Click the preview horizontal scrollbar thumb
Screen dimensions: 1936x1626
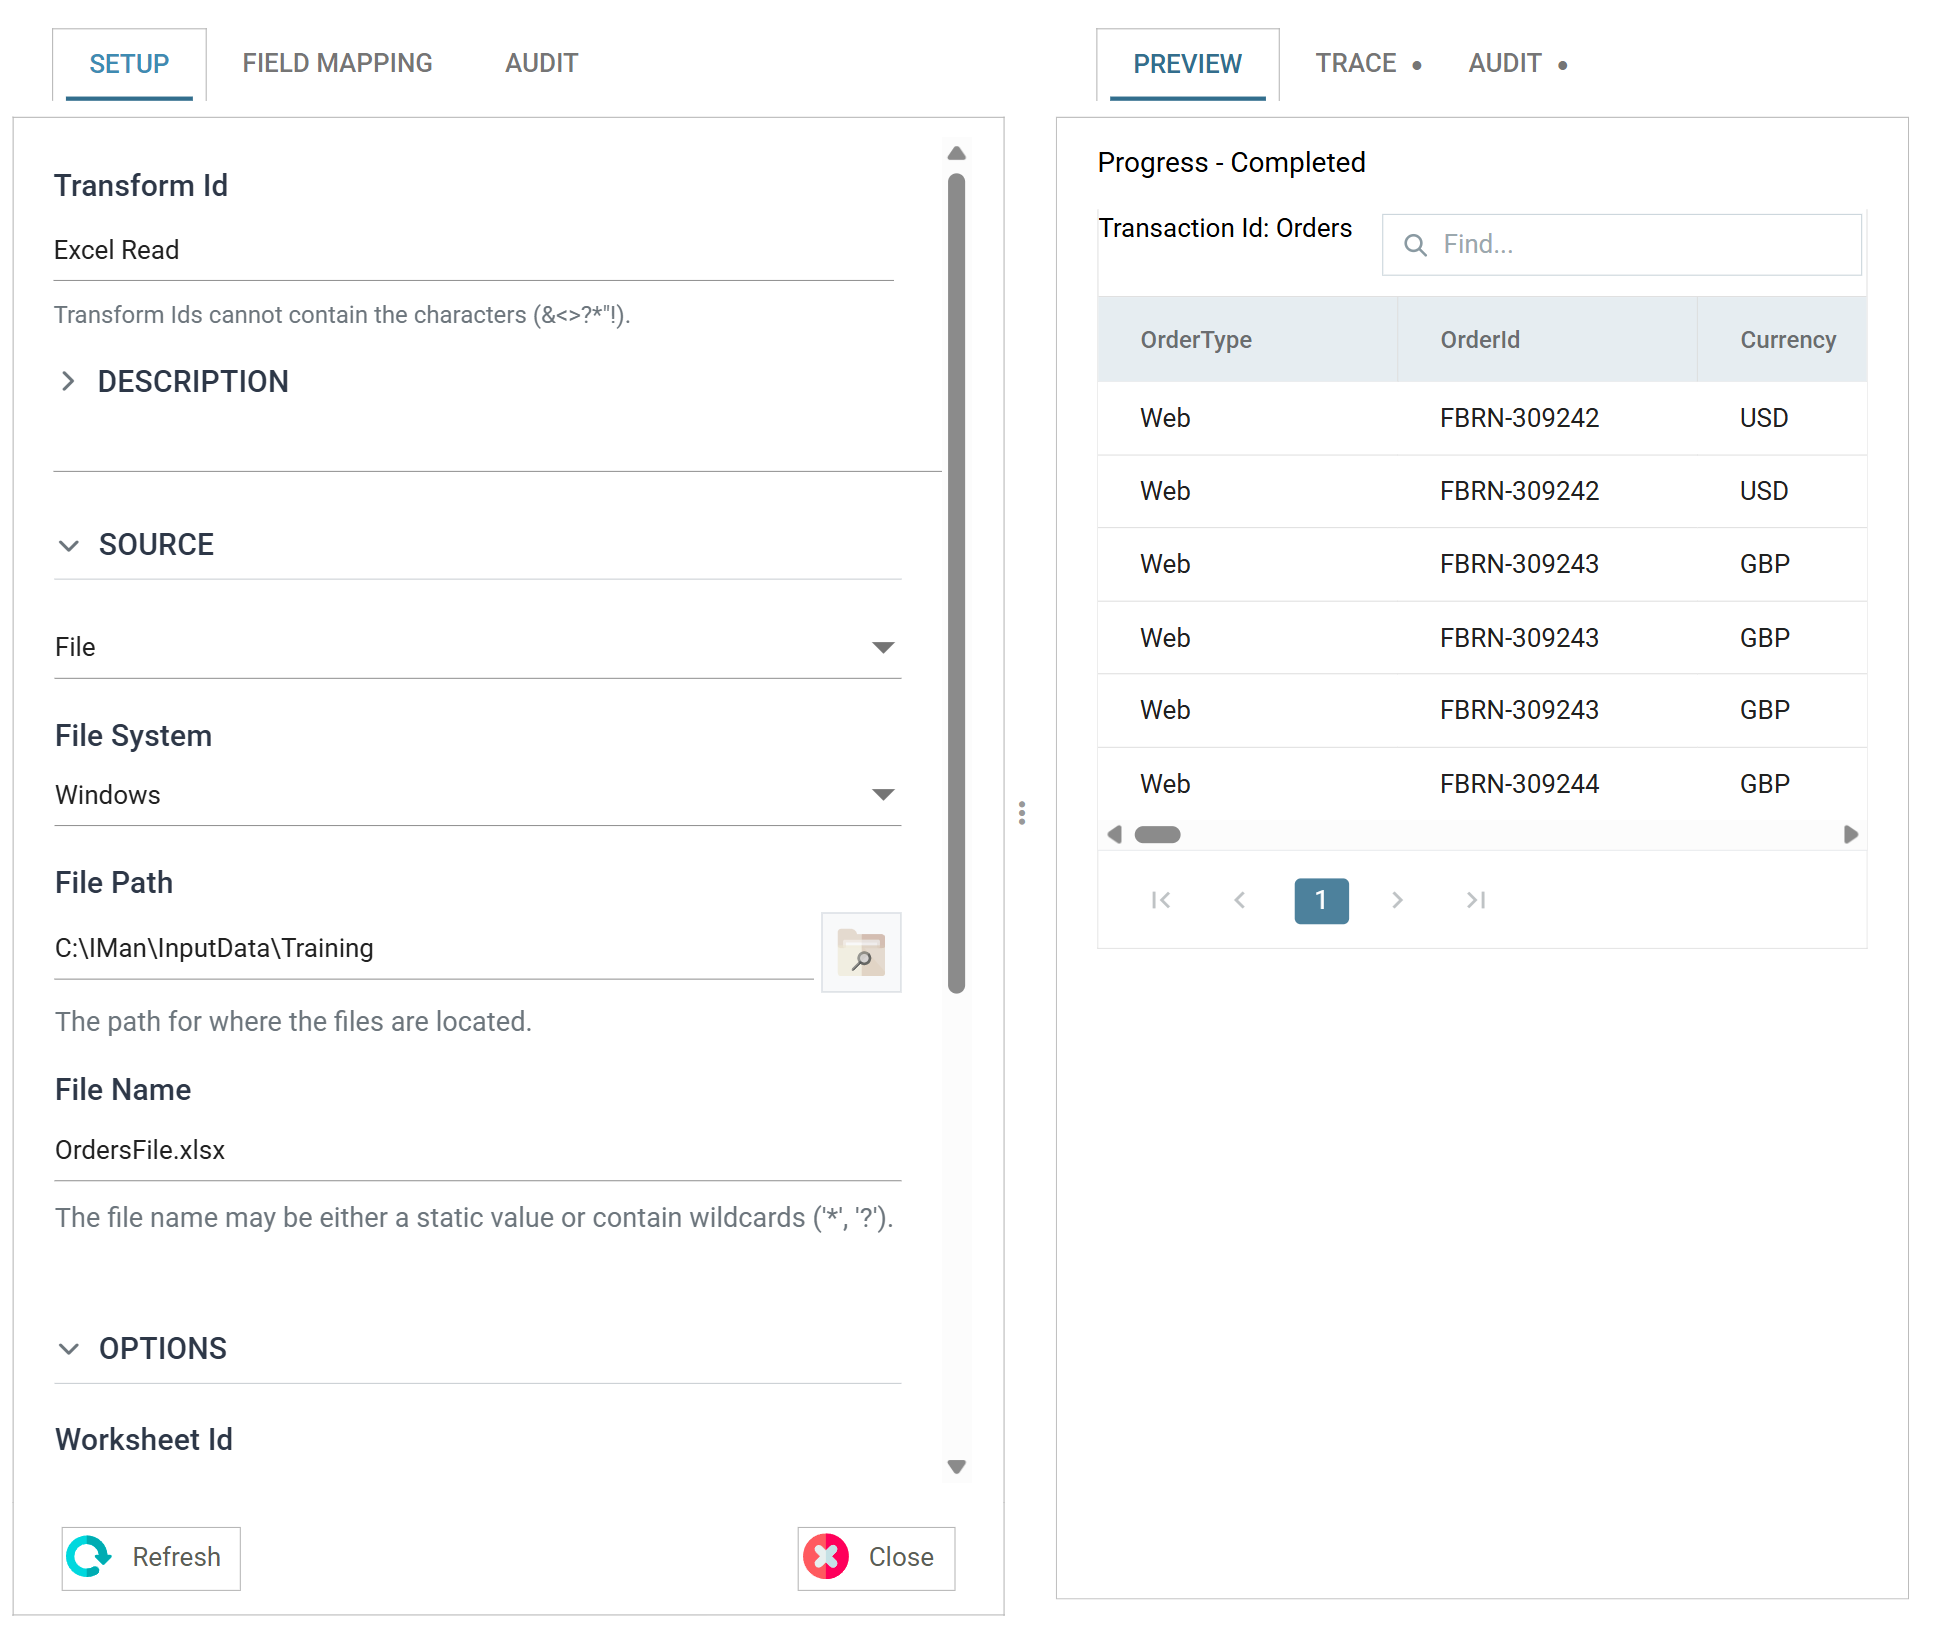(1158, 835)
